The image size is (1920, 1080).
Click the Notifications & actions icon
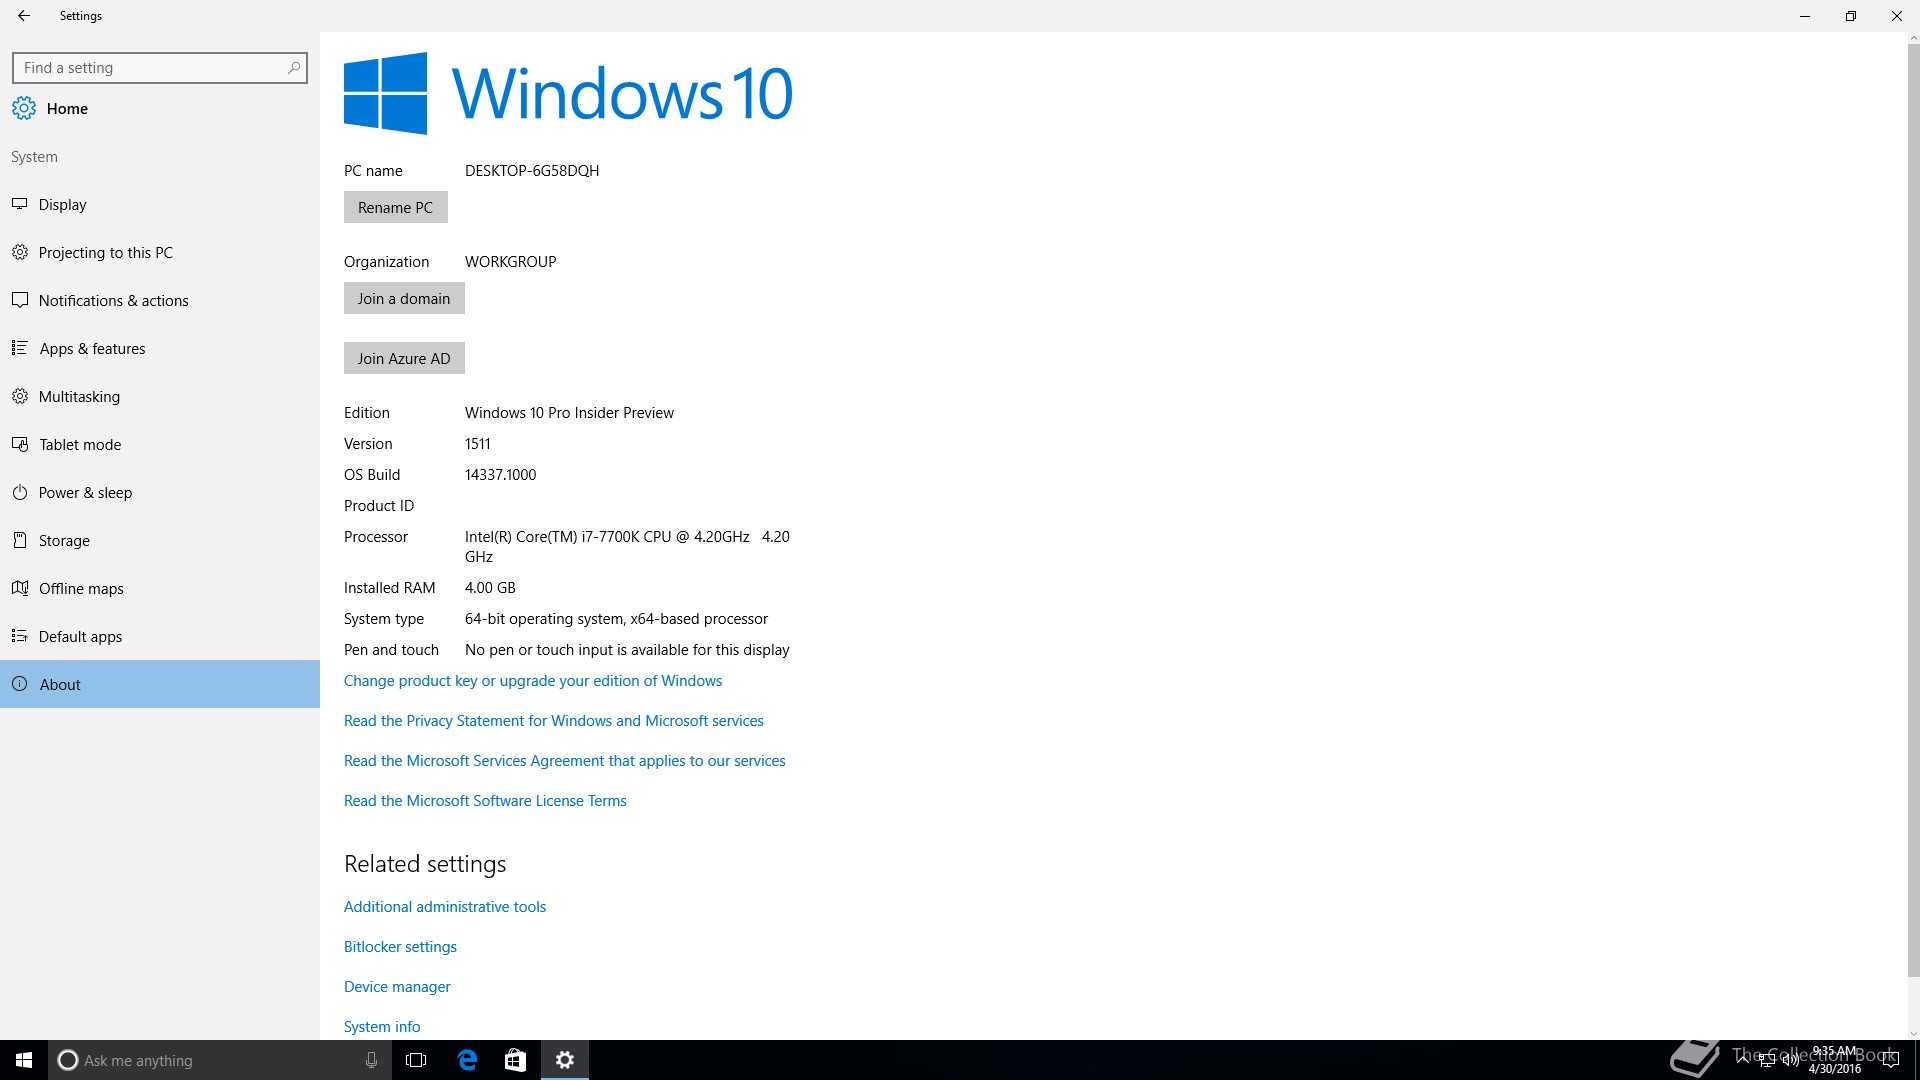coord(19,300)
